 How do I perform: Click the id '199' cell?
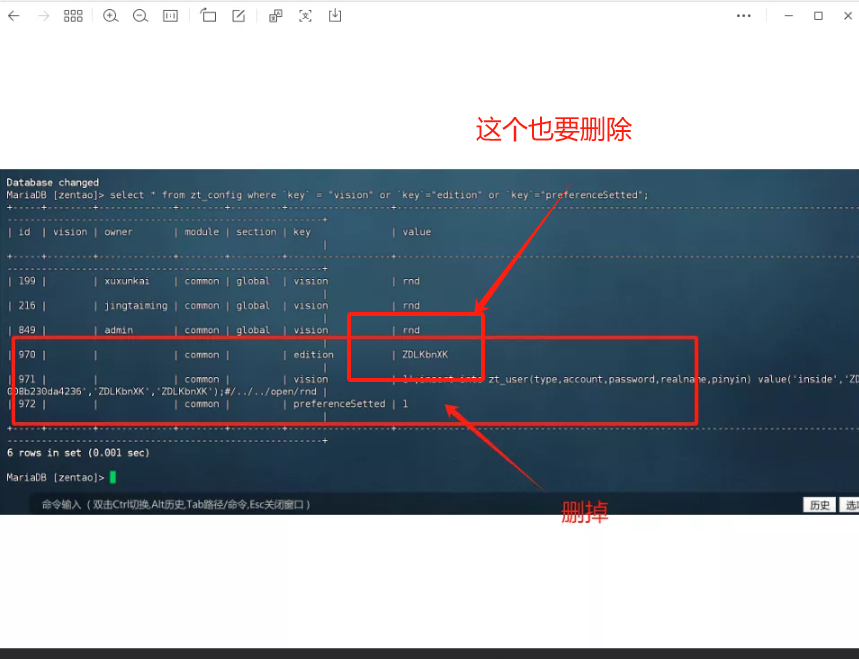click(x=27, y=281)
